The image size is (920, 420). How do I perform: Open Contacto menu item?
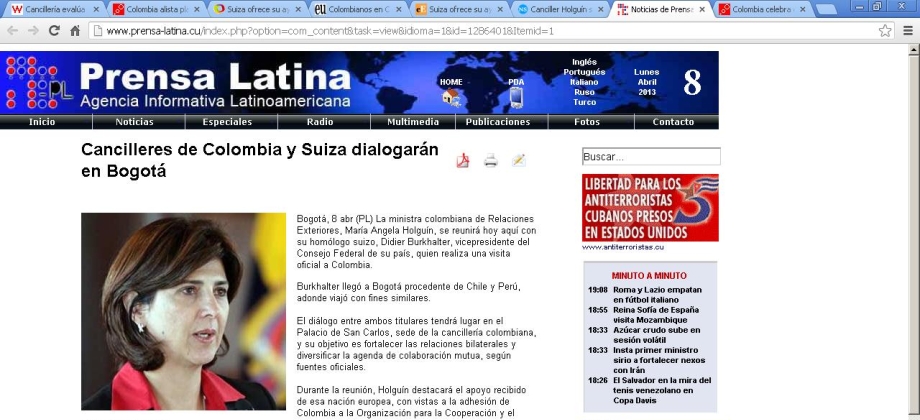click(x=673, y=122)
